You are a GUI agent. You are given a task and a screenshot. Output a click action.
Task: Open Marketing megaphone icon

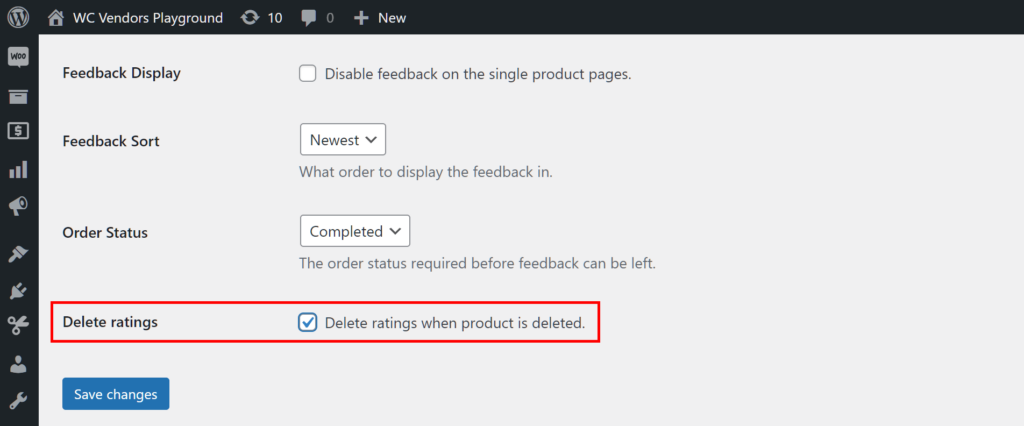point(18,206)
